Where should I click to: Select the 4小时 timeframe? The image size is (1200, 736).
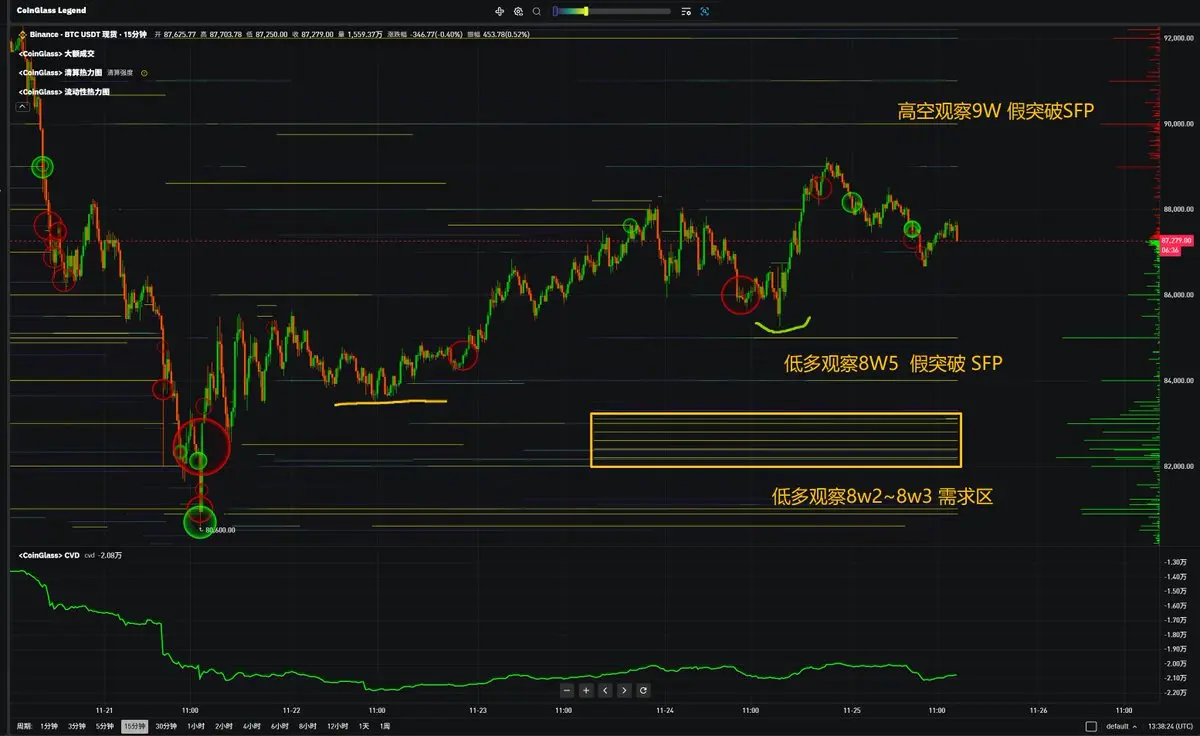point(252,726)
